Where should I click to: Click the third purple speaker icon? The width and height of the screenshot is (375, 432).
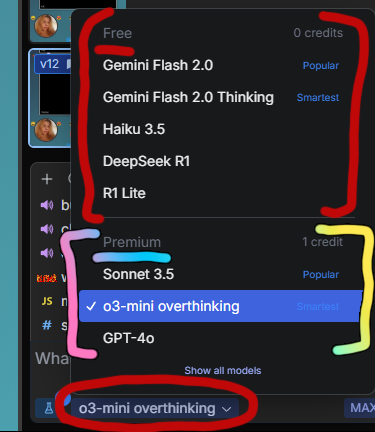click(47, 253)
